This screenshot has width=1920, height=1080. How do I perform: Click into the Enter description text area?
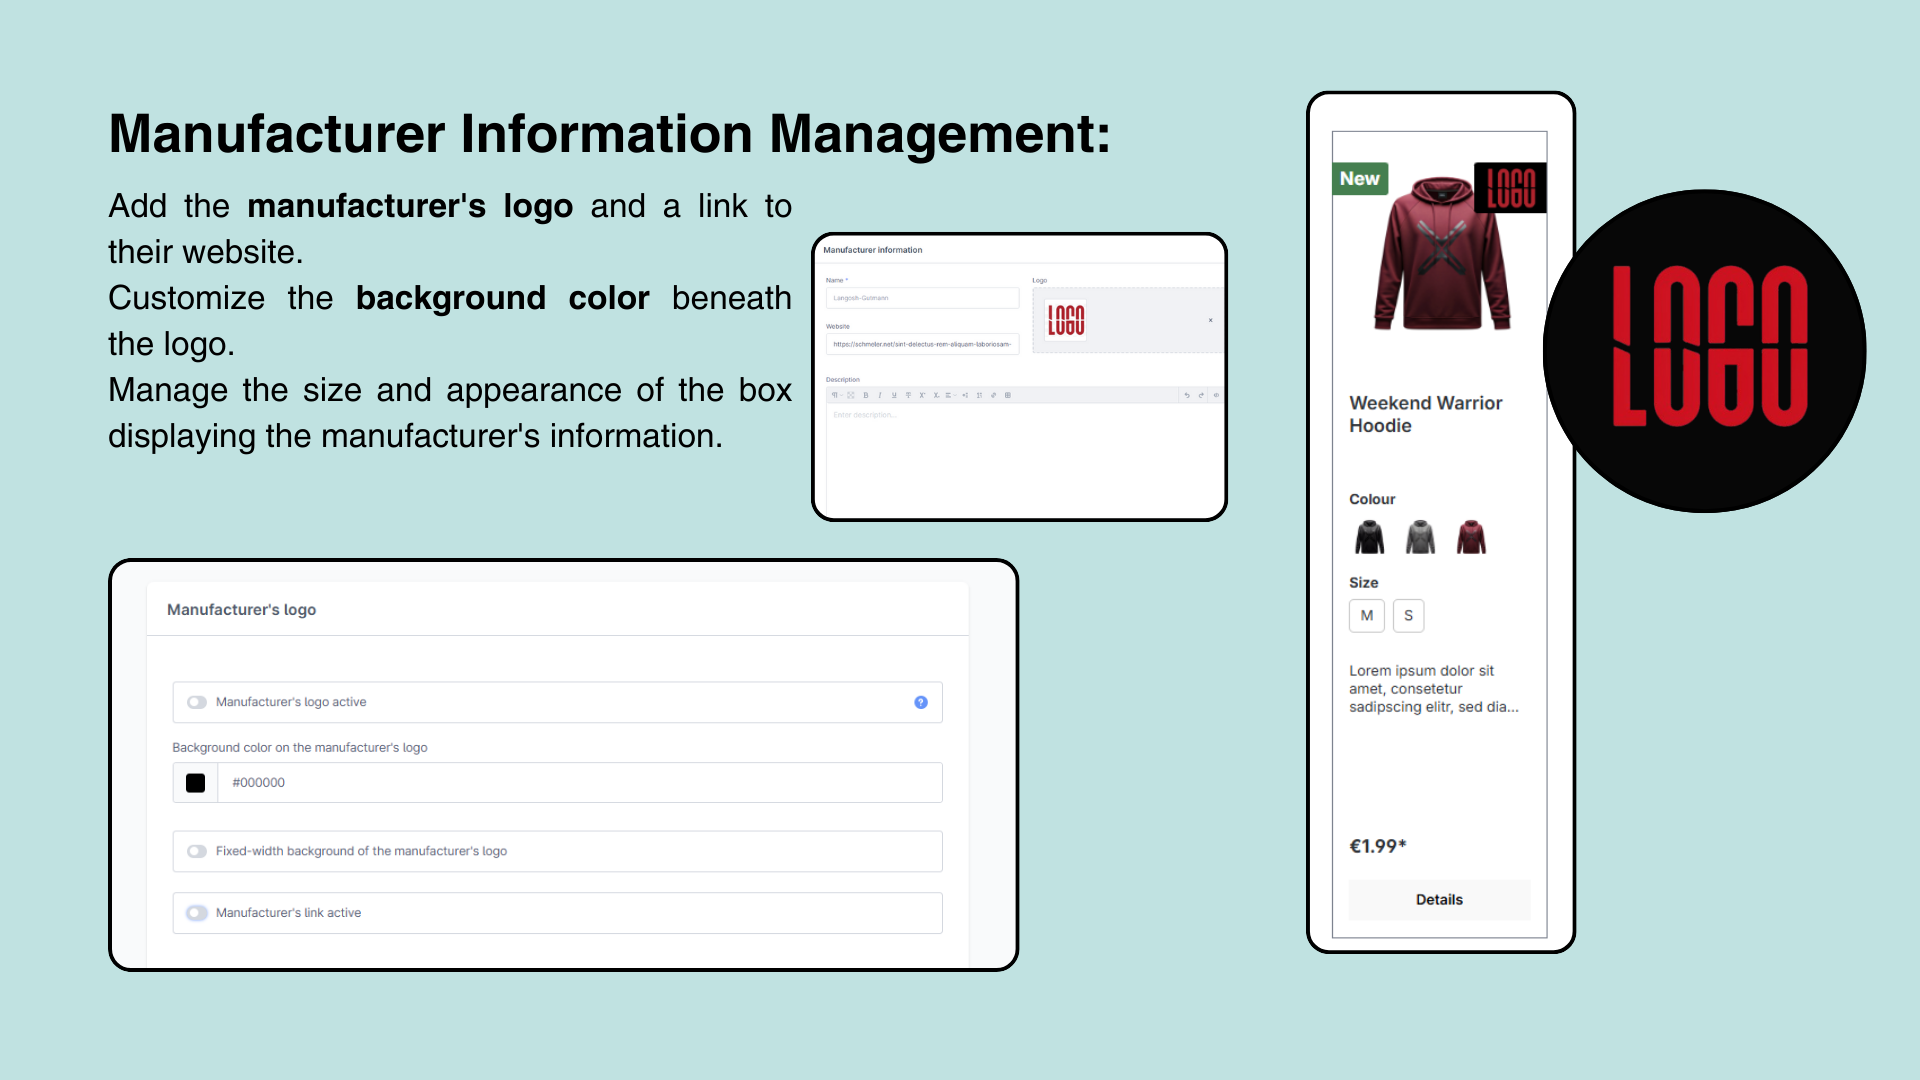point(1024,458)
